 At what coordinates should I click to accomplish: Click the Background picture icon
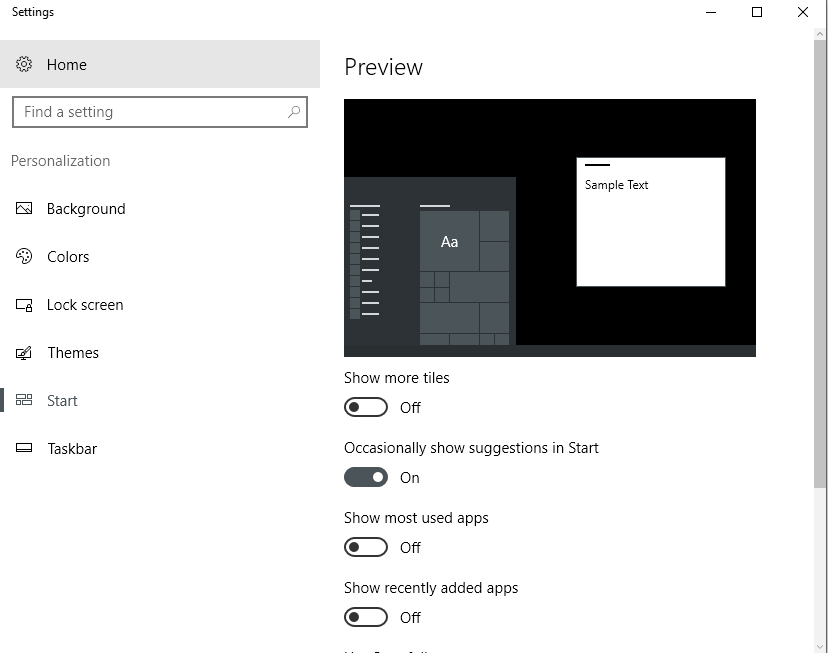point(24,209)
